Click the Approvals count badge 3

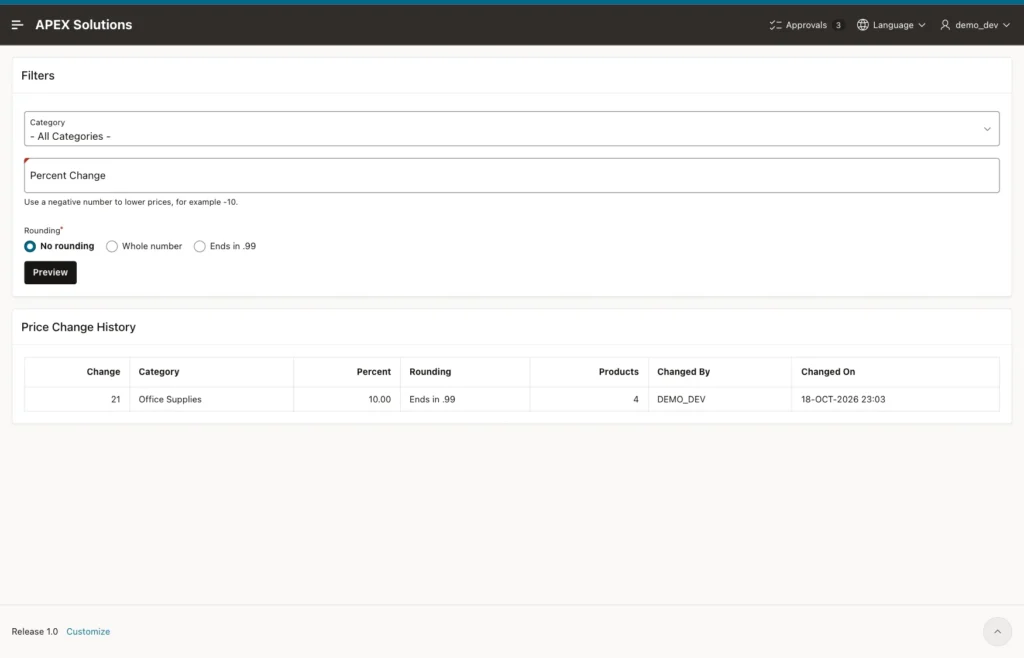(x=838, y=25)
